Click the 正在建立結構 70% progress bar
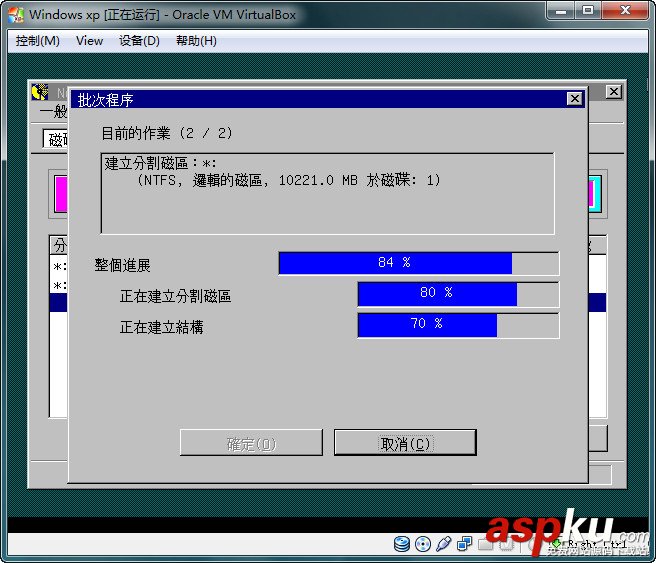The image size is (656, 563). (x=458, y=325)
